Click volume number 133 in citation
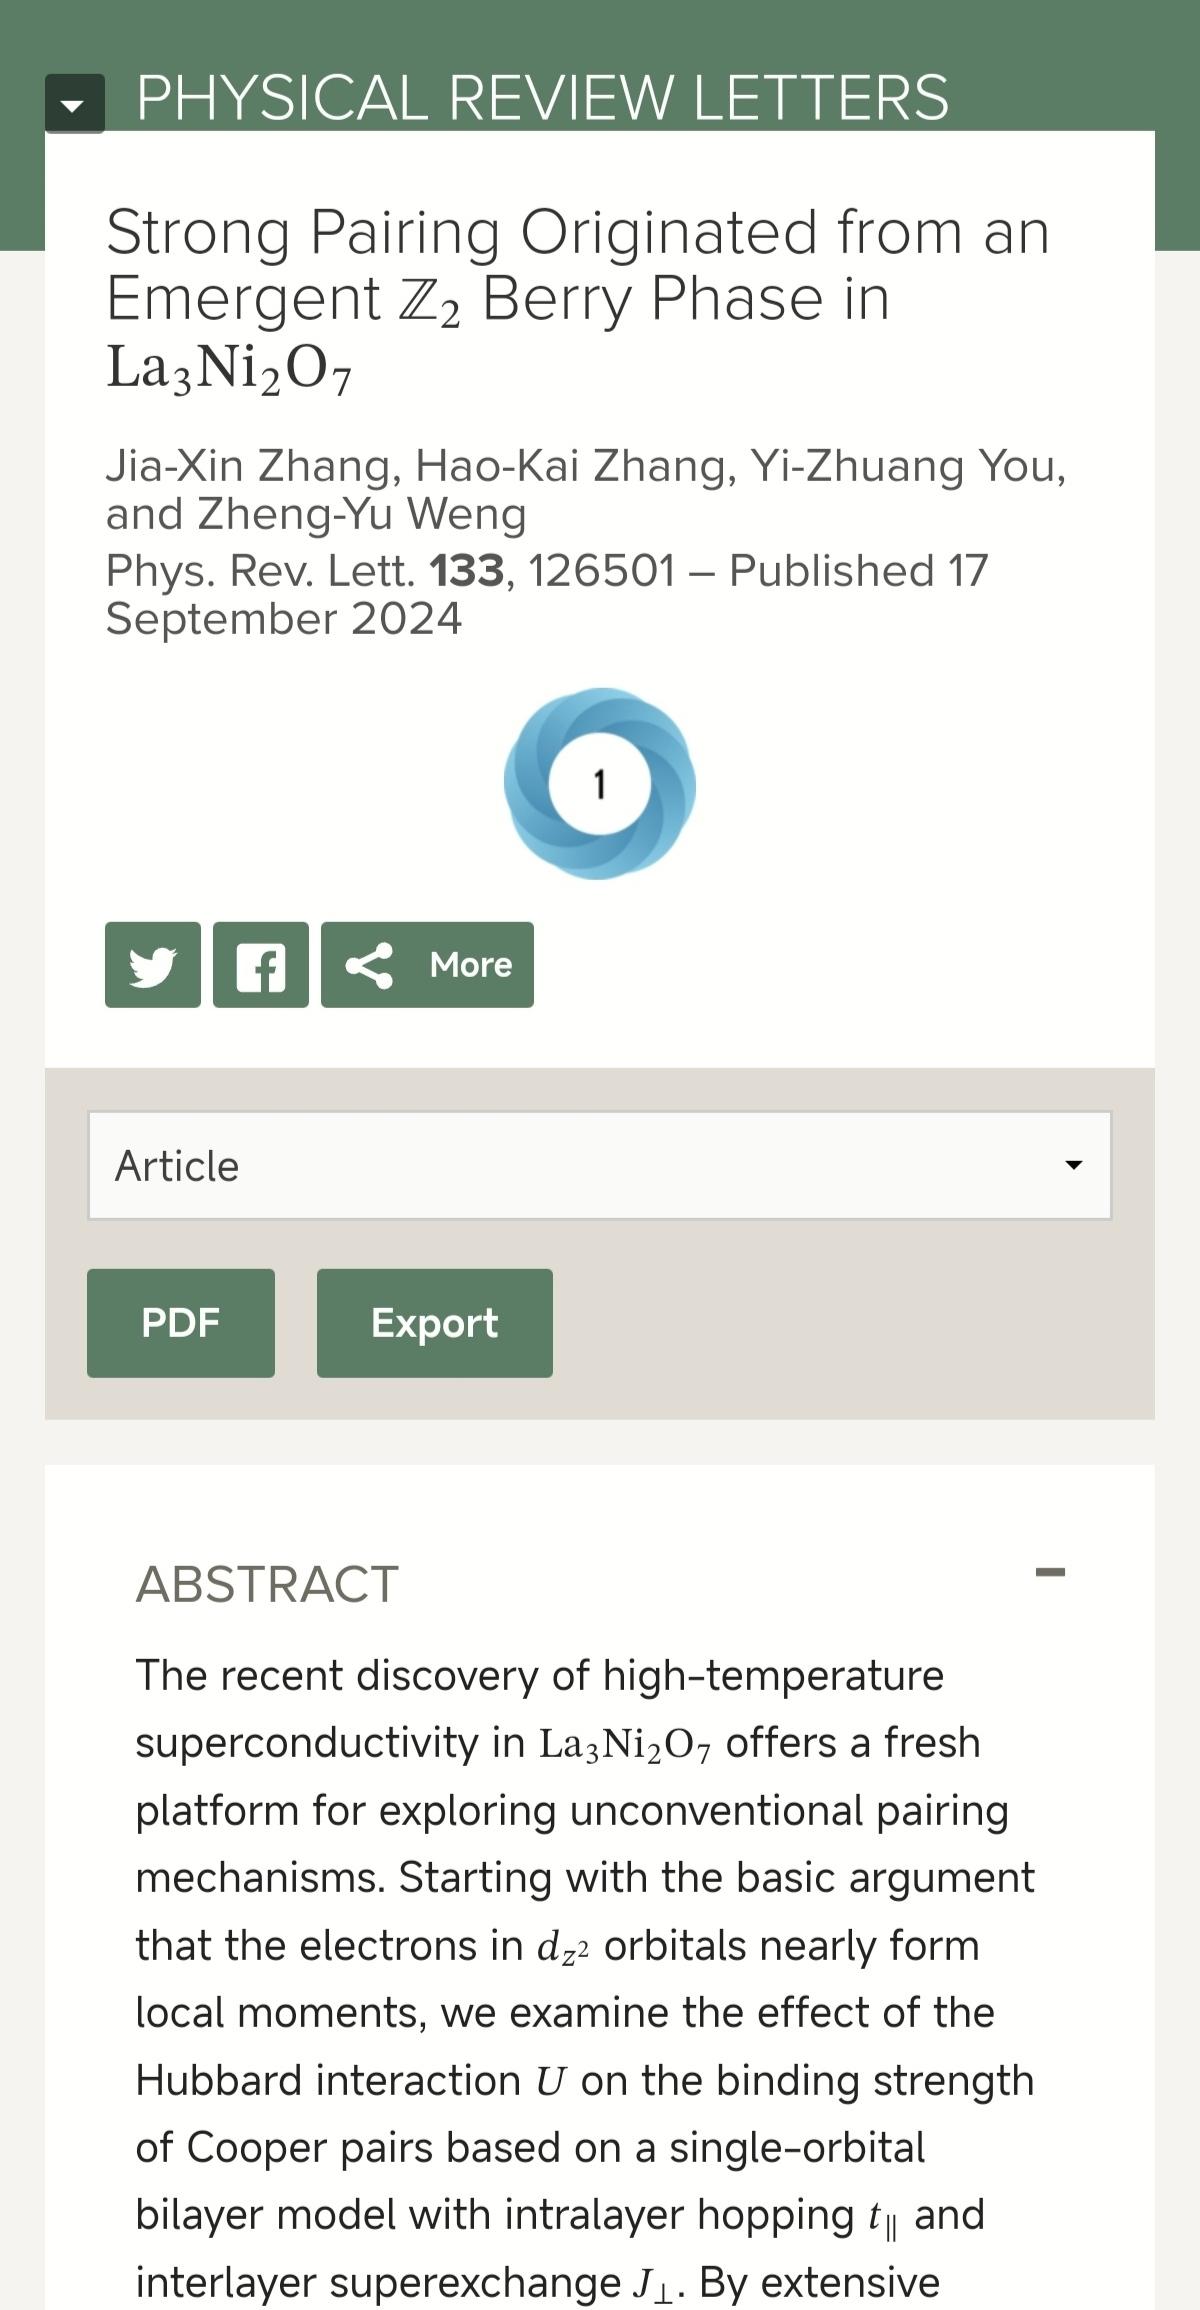Image resolution: width=1200 pixels, height=2310 pixels. (x=466, y=571)
